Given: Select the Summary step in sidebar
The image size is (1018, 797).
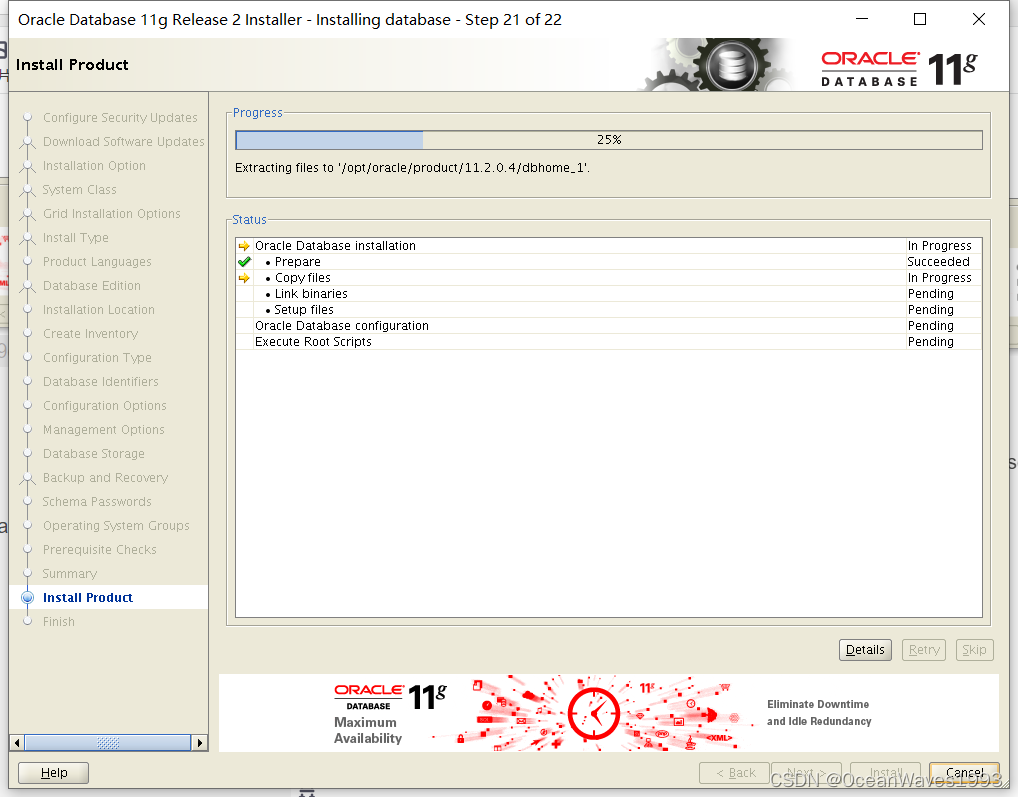Looking at the screenshot, I should click(x=69, y=574).
